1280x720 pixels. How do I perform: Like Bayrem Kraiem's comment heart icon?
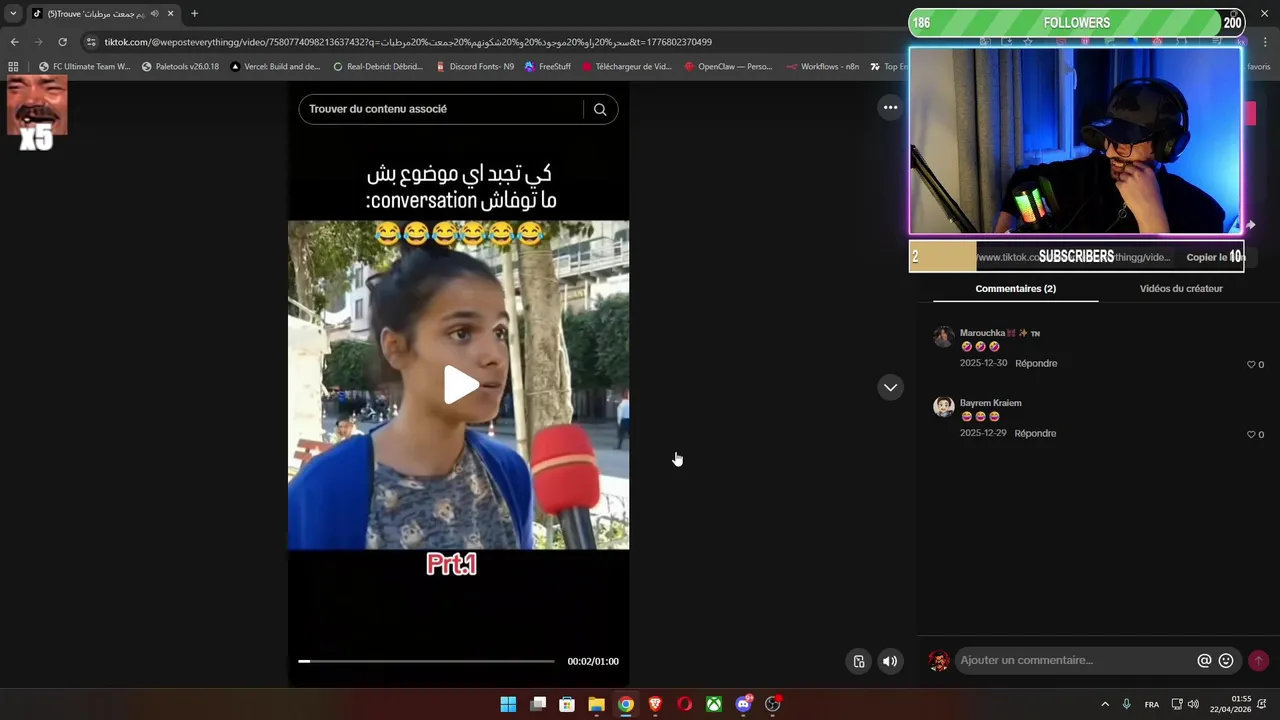(1251, 435)
